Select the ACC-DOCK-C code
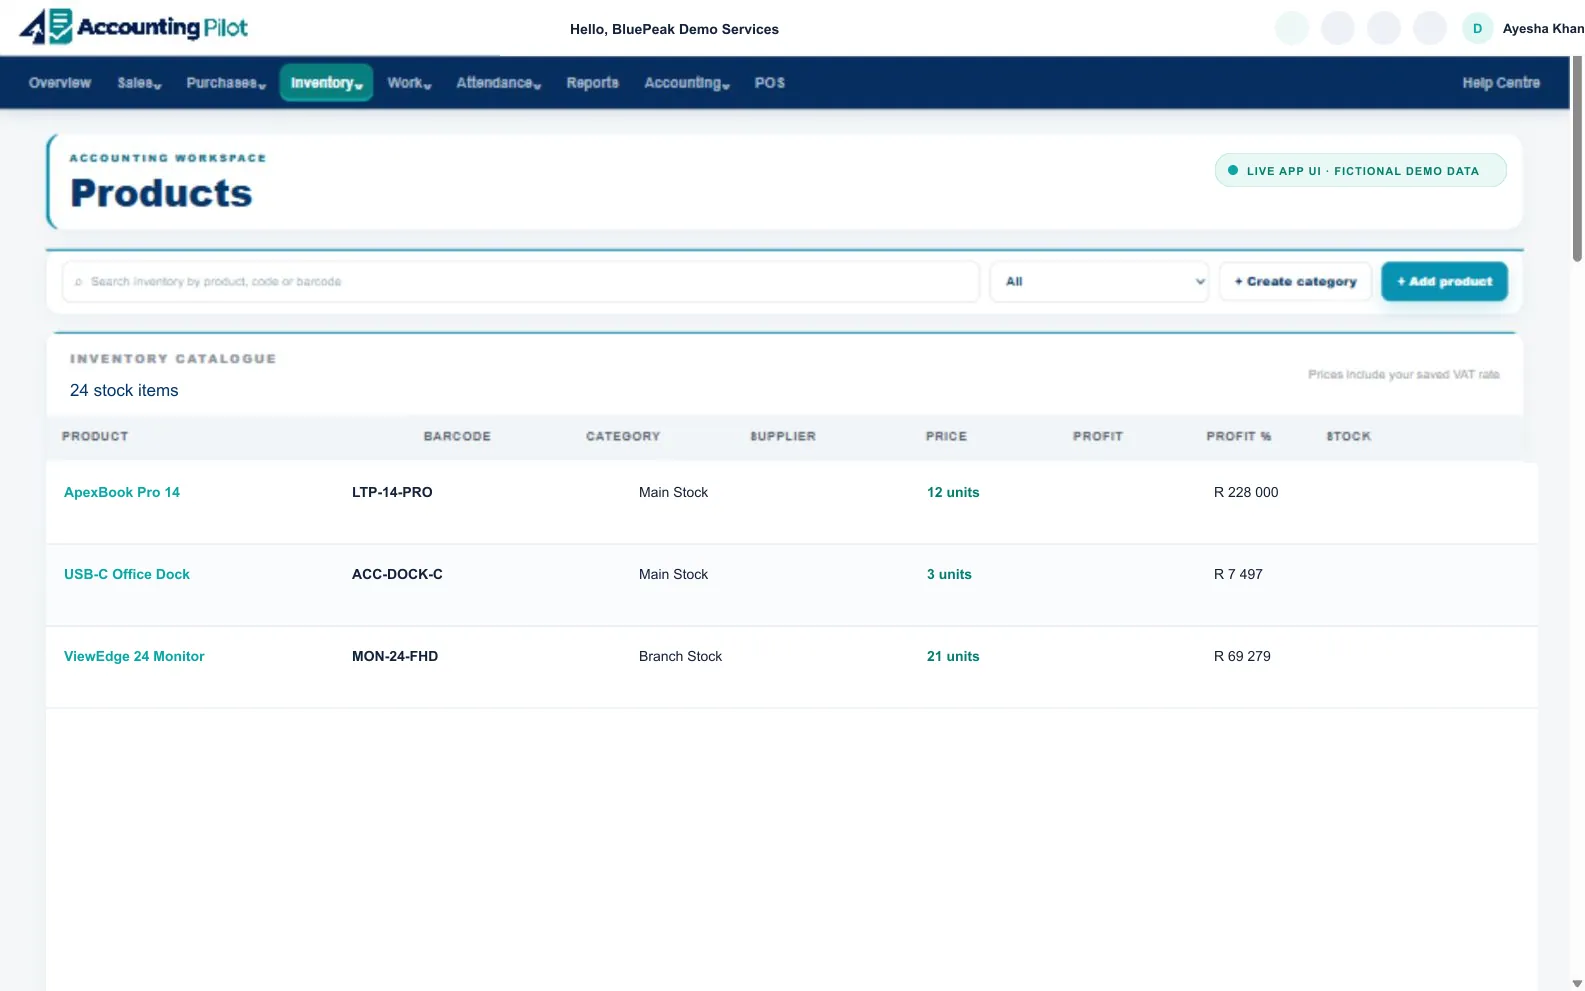 coord(397,574)
